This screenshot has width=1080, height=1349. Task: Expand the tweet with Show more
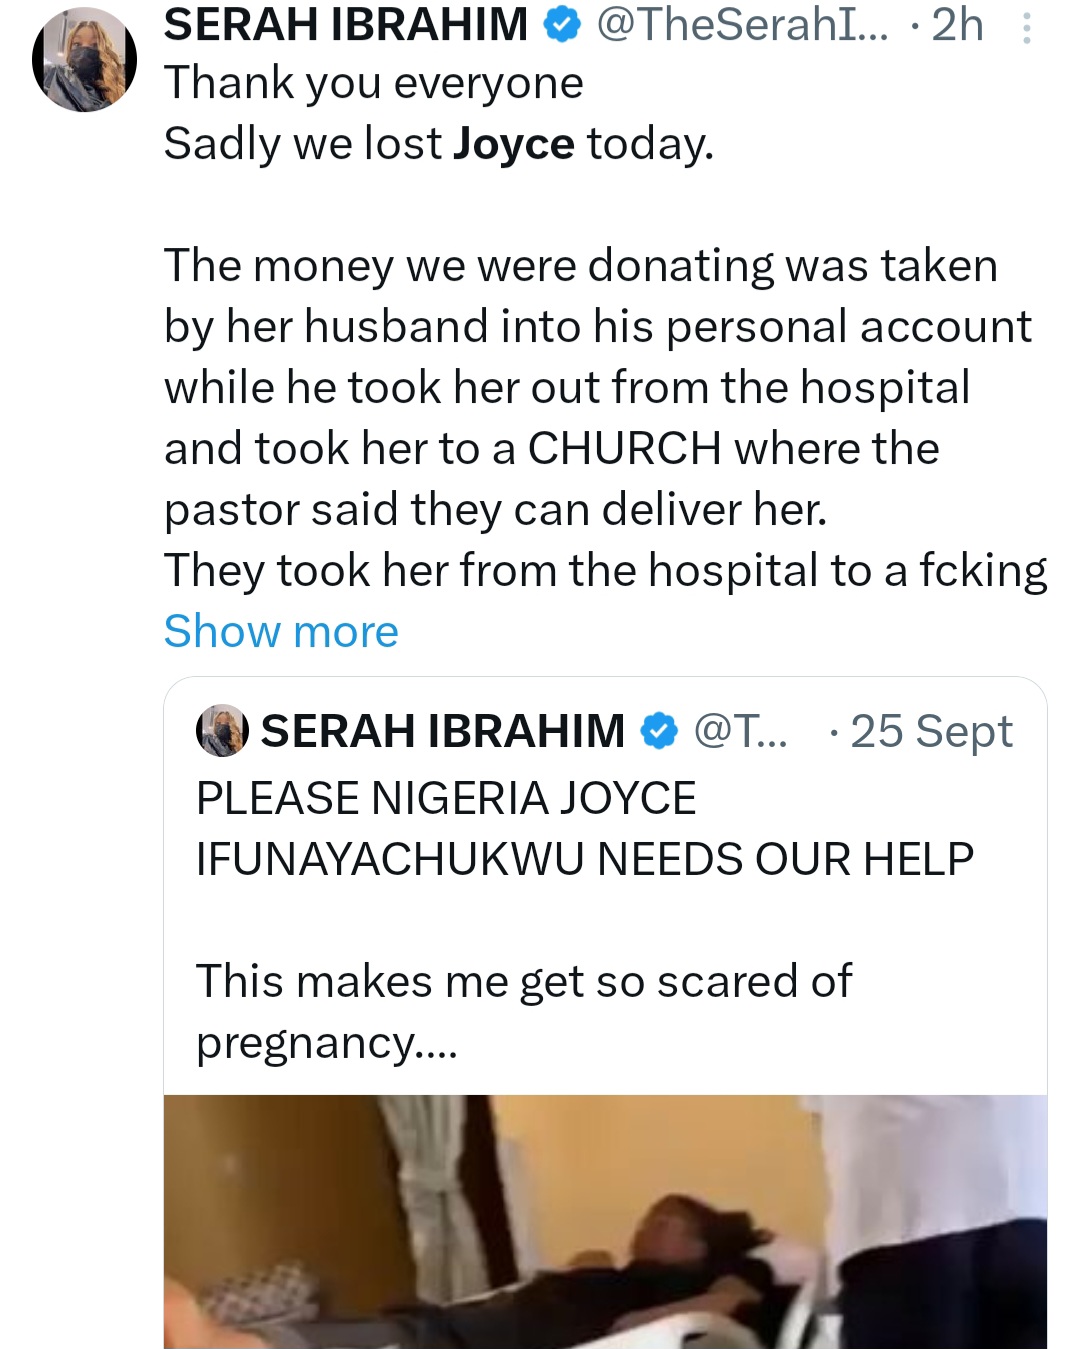tap(281, 632)
